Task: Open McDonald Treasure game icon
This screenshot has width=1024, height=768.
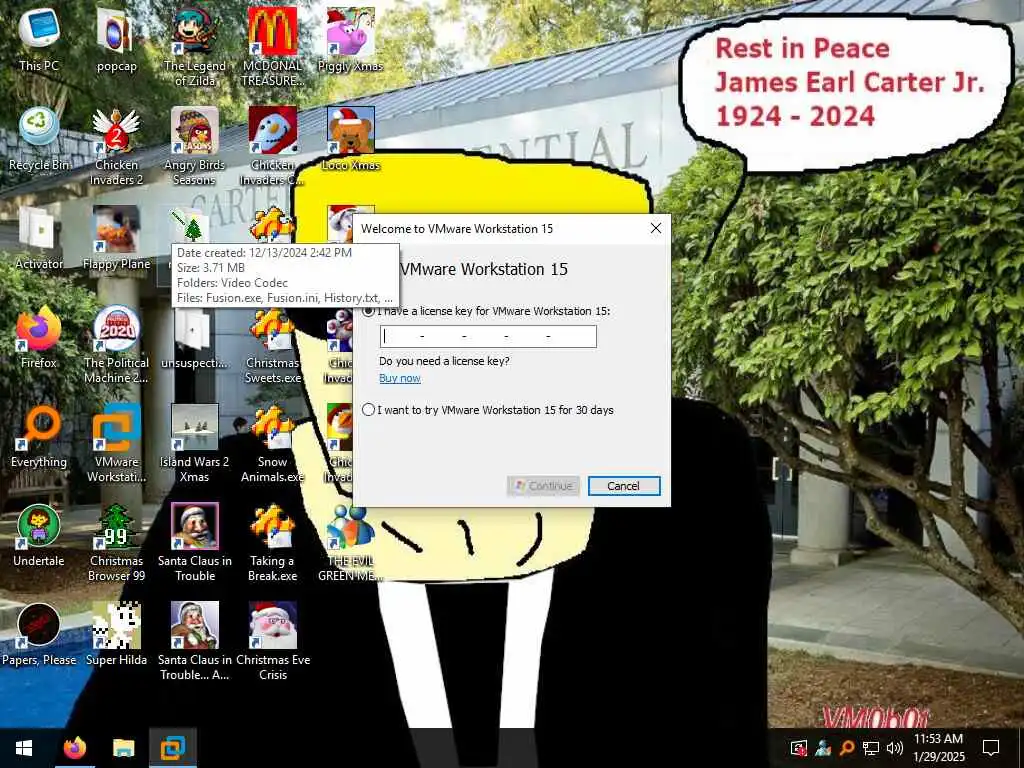Action: click(272, 46)
